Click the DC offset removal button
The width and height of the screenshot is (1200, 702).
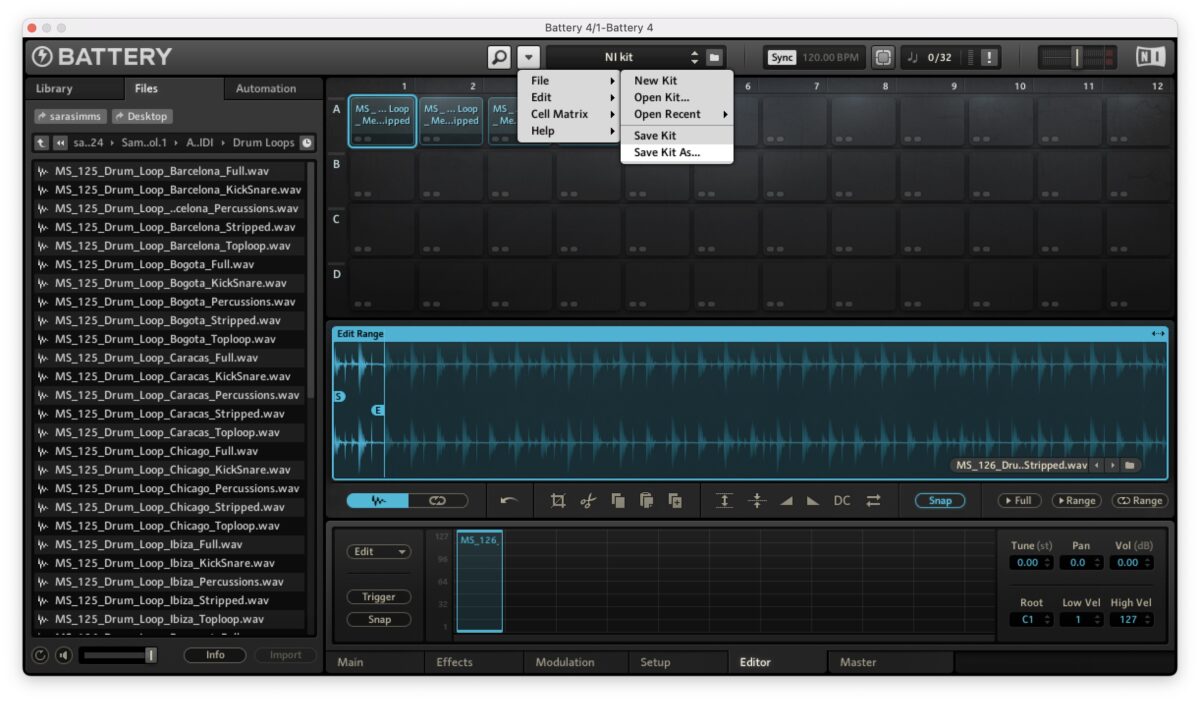pyautogui.click(x=842, y=501)
